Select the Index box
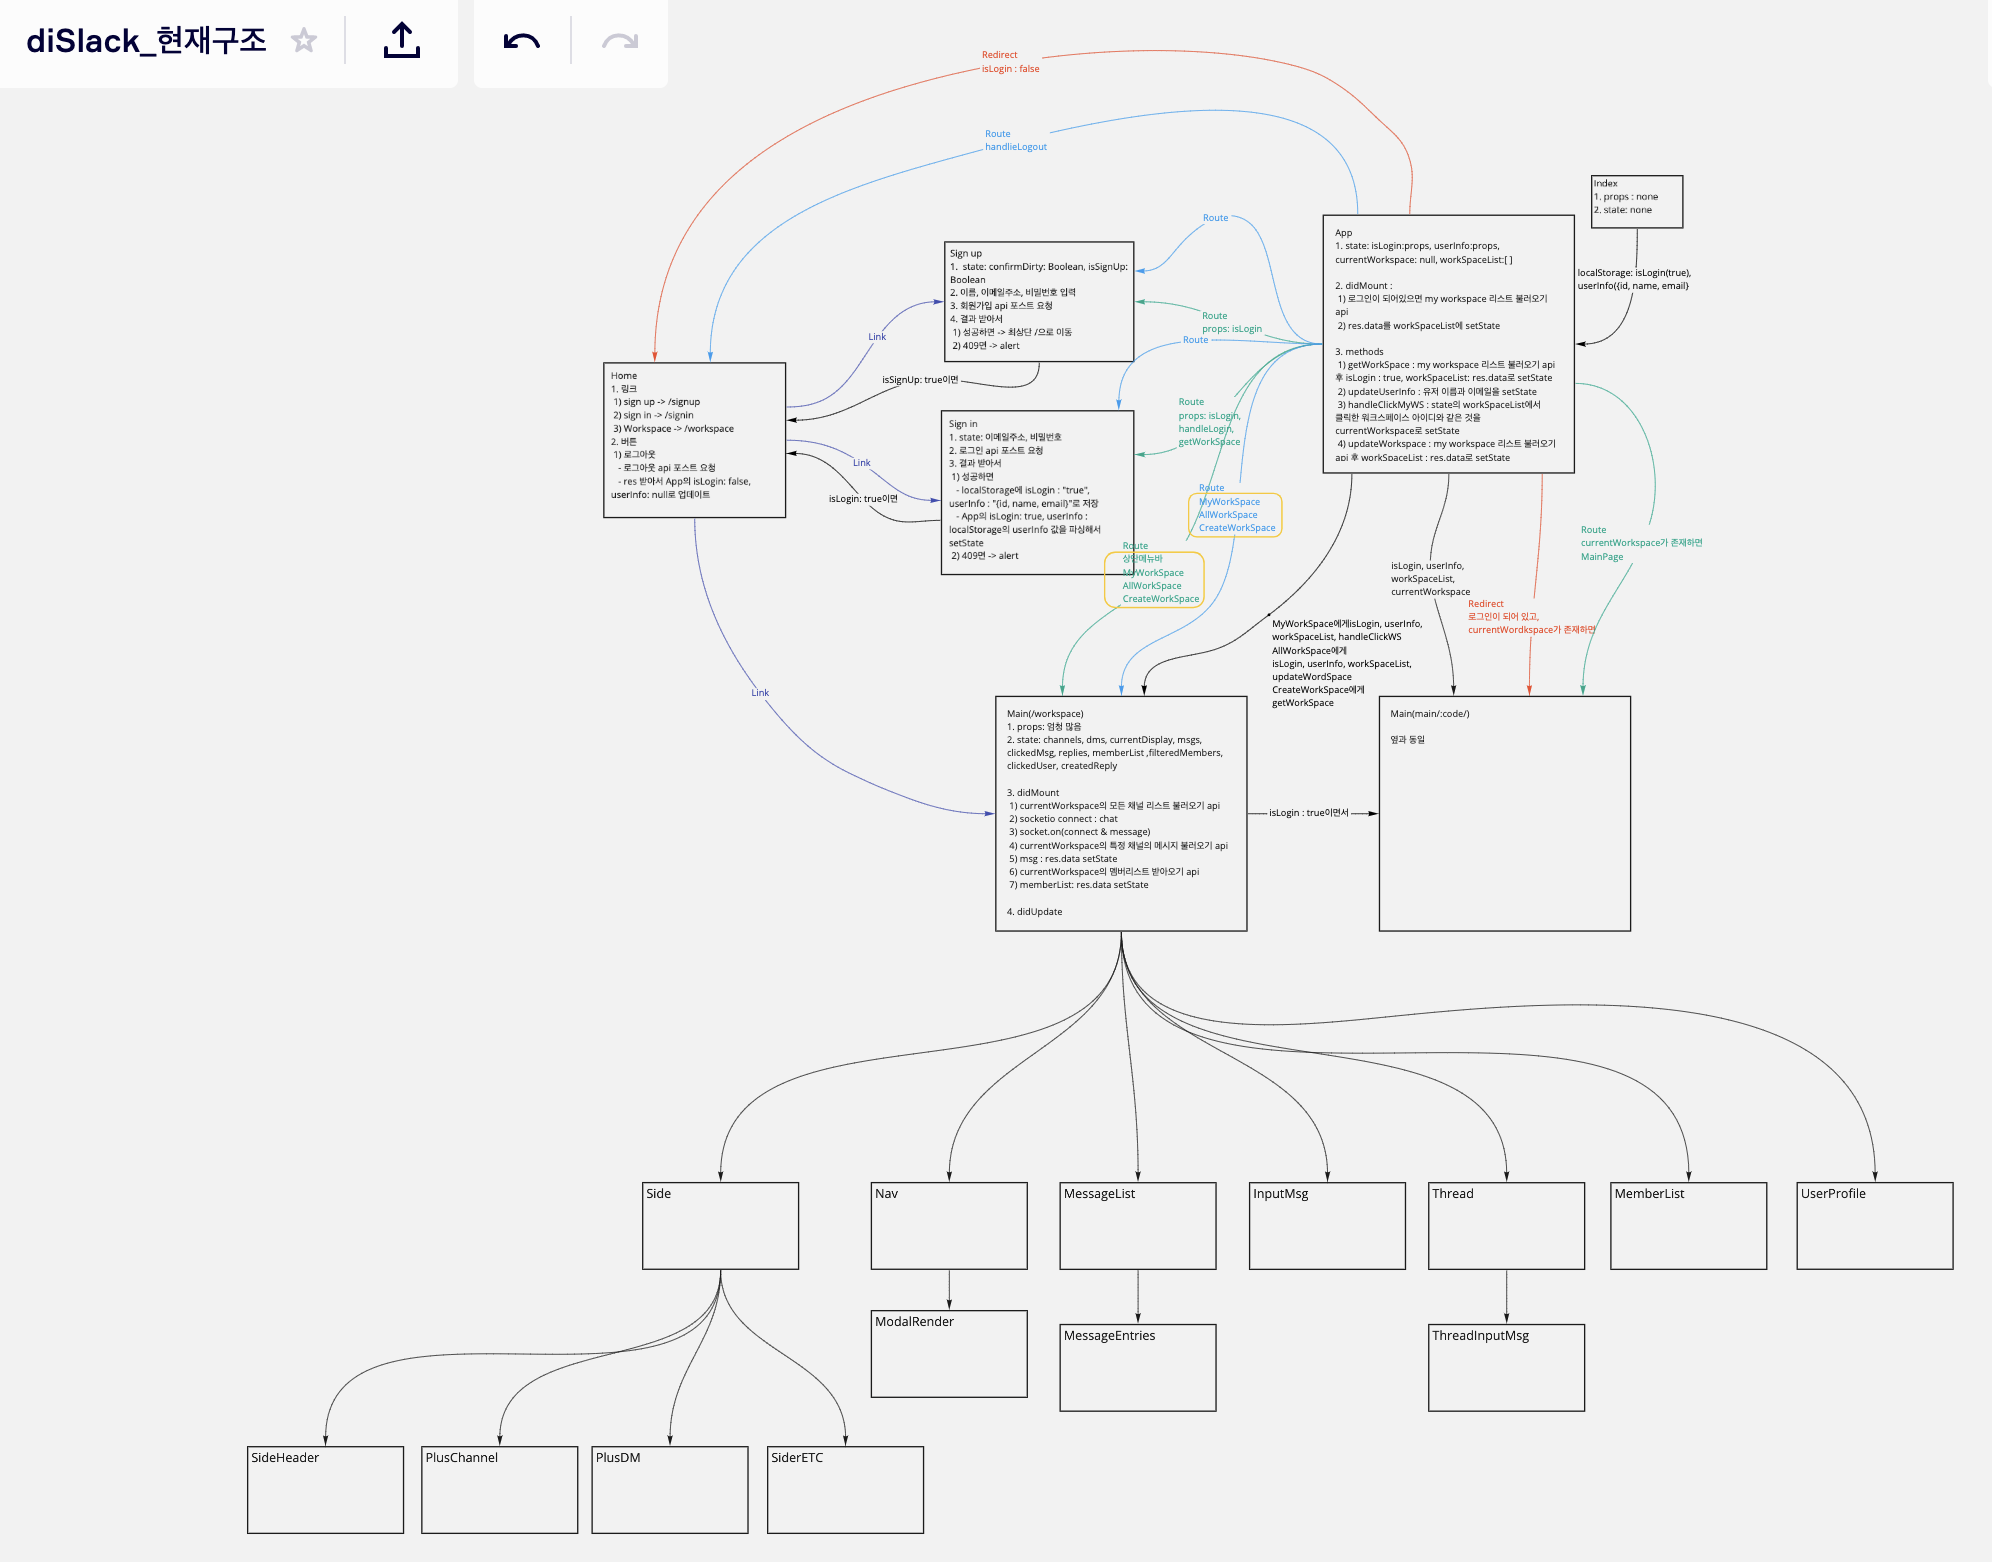The width and height of the screenshot is (1992, 1562). 1637,202
